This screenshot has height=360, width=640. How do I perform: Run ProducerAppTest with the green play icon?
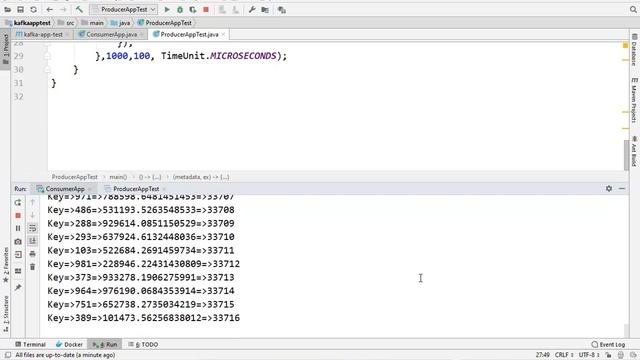[167, 9]
